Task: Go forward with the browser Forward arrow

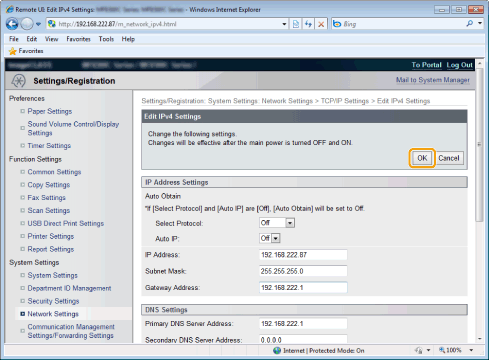Action: coord(27,24)
